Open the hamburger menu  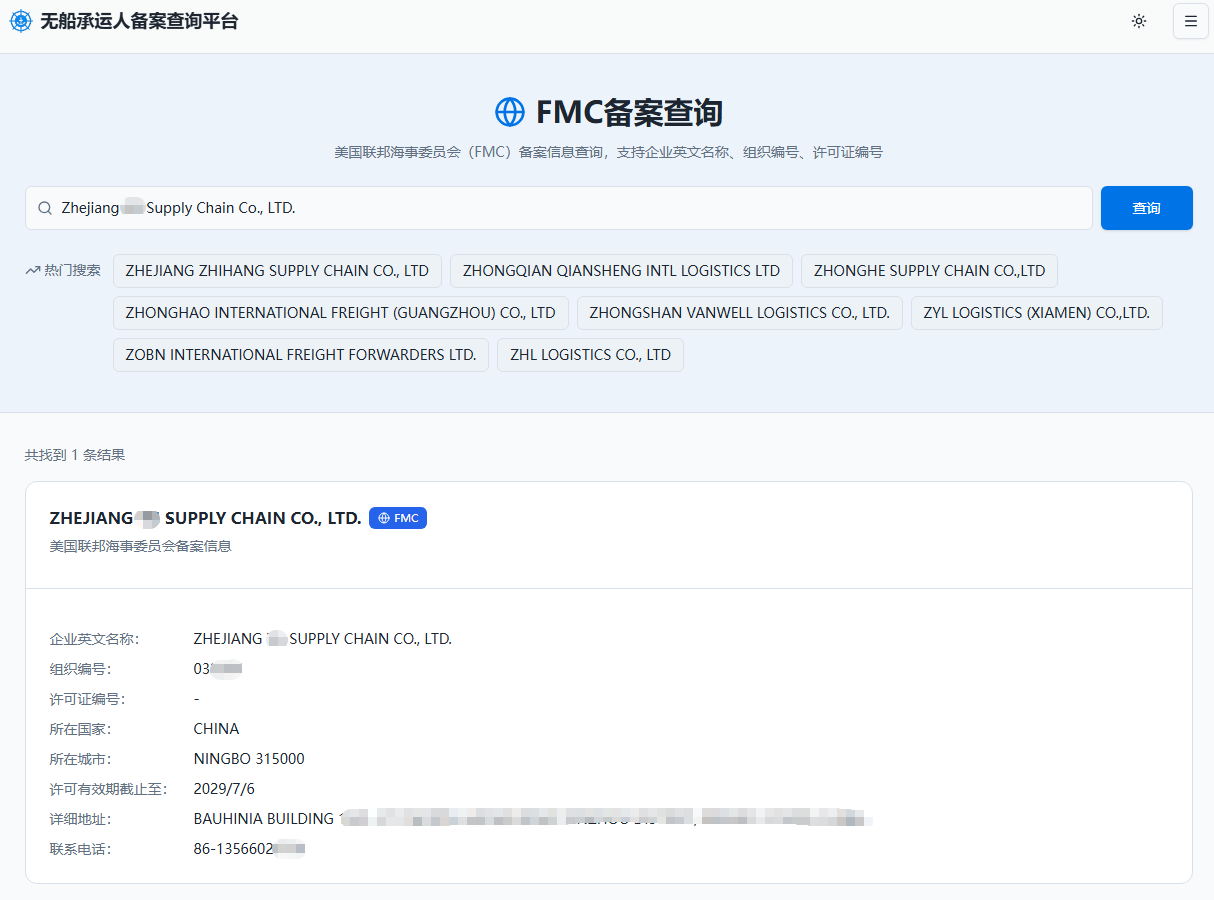click(x=1191, y=21)
